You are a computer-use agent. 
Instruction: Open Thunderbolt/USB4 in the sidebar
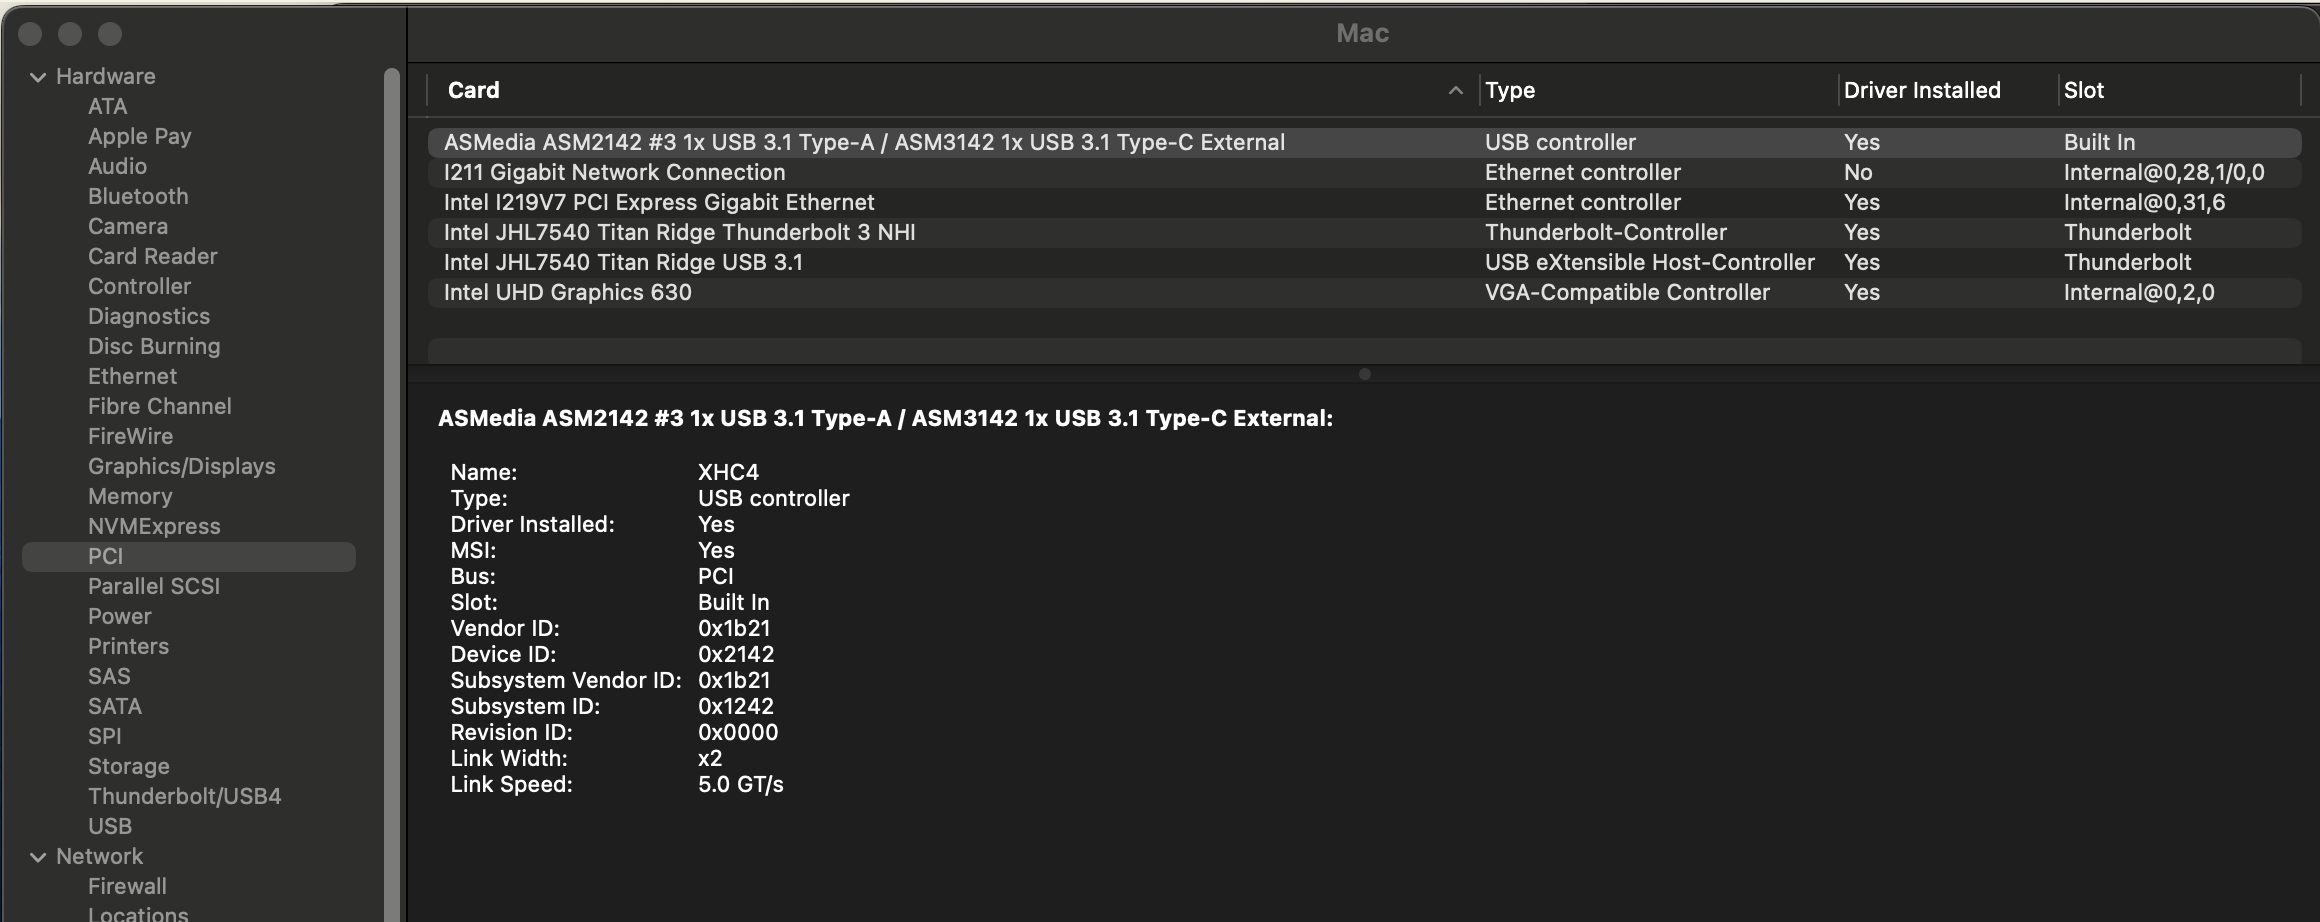(x=184, y=796)
